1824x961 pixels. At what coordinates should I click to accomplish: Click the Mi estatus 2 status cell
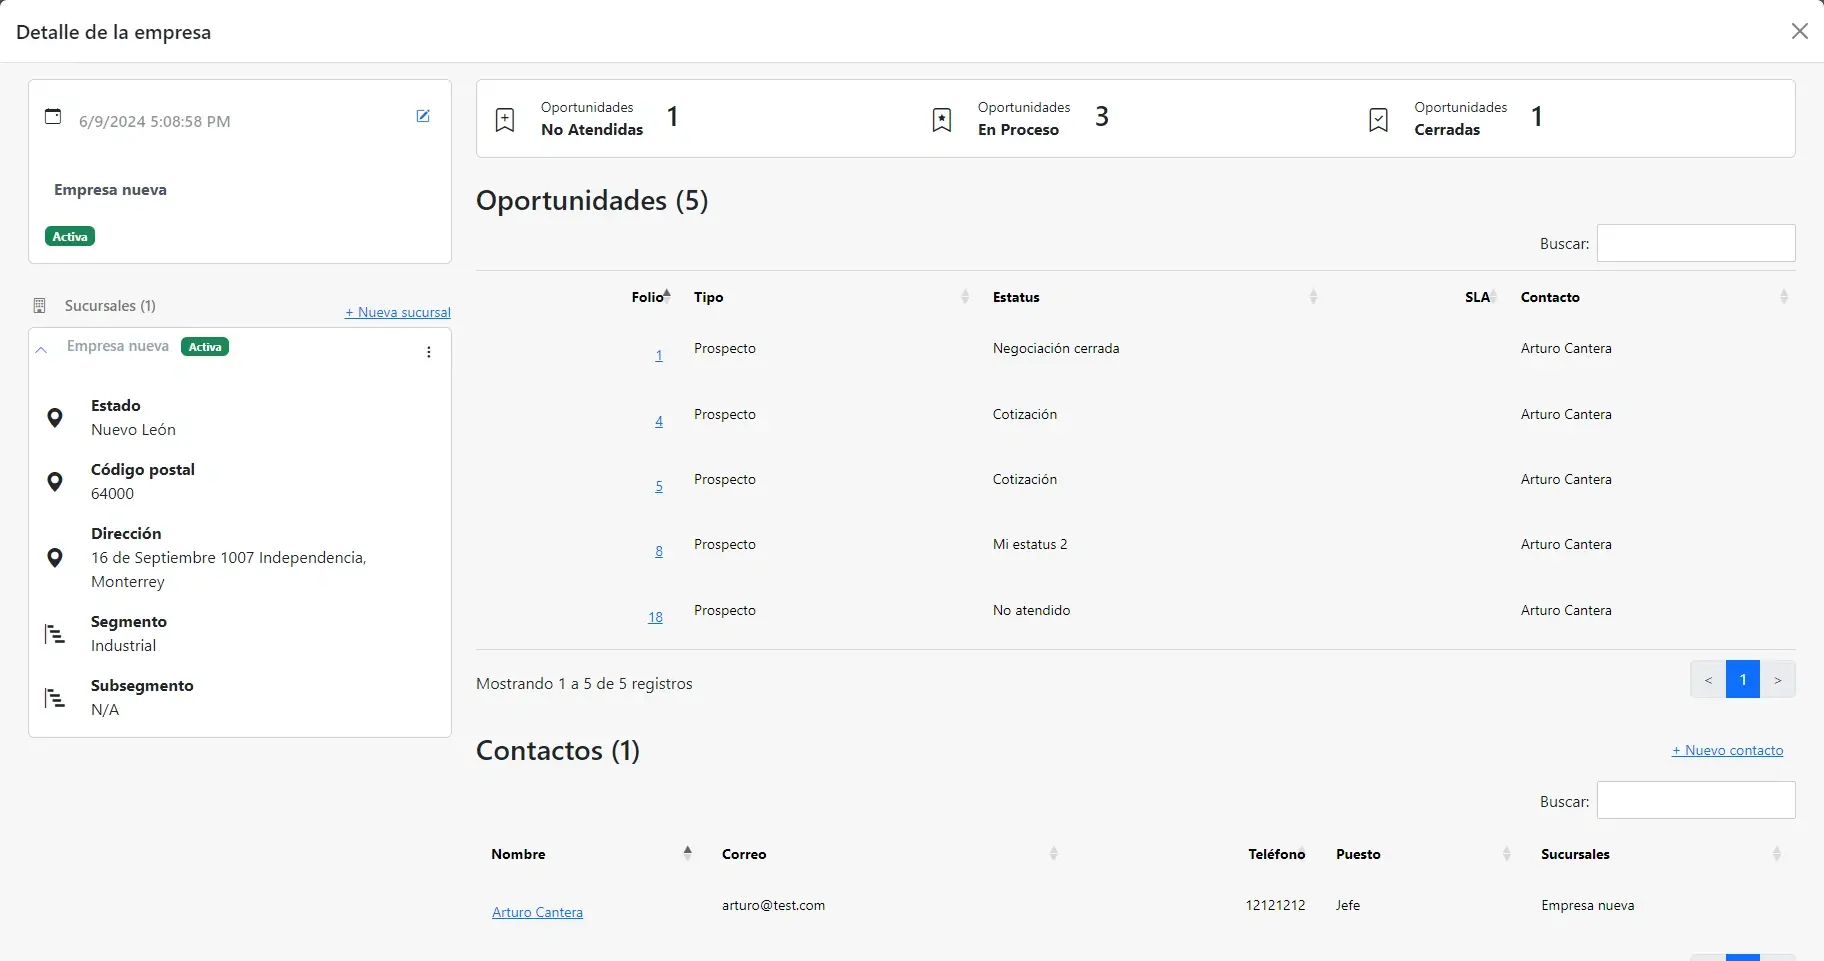(1030, 544)
